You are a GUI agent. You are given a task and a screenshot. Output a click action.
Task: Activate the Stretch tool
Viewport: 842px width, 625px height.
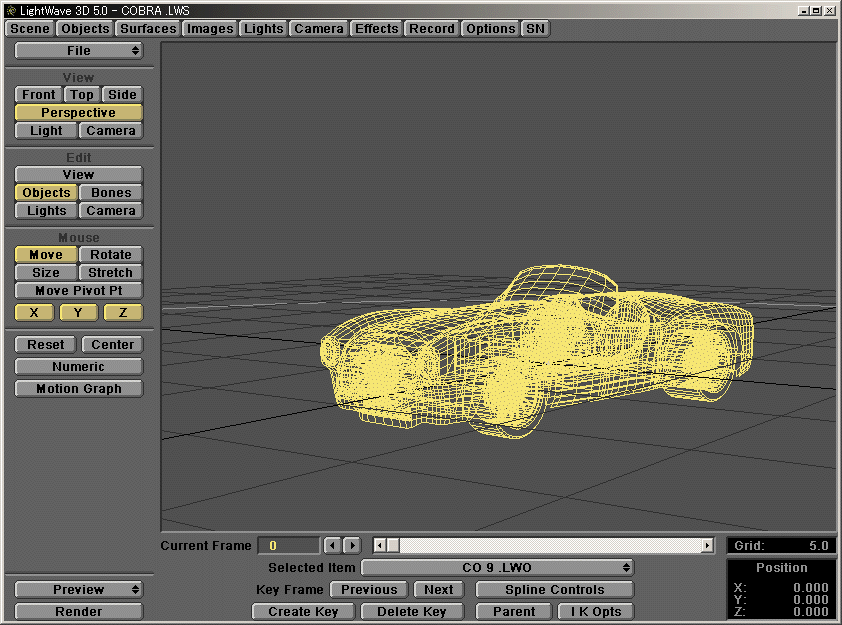coord(110,272)
